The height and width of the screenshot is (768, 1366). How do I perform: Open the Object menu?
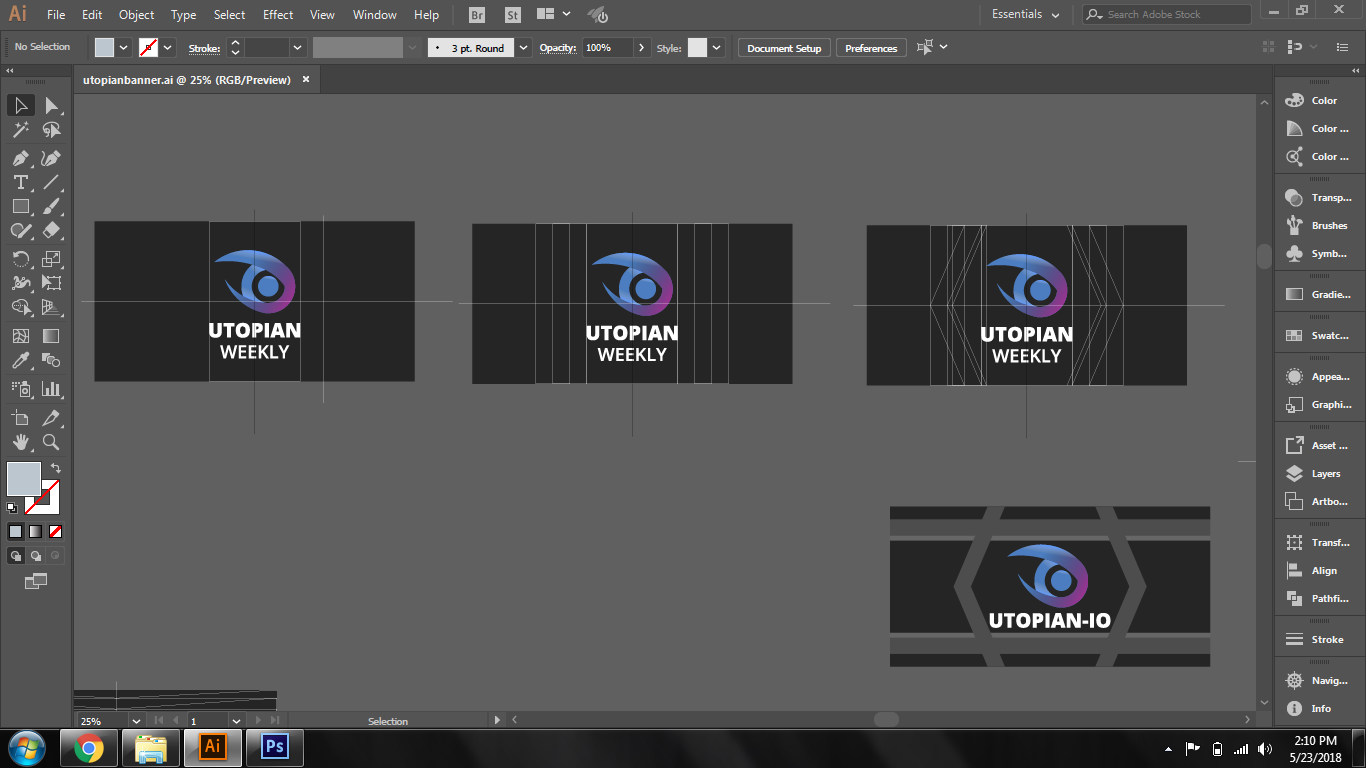click(137, 15)
